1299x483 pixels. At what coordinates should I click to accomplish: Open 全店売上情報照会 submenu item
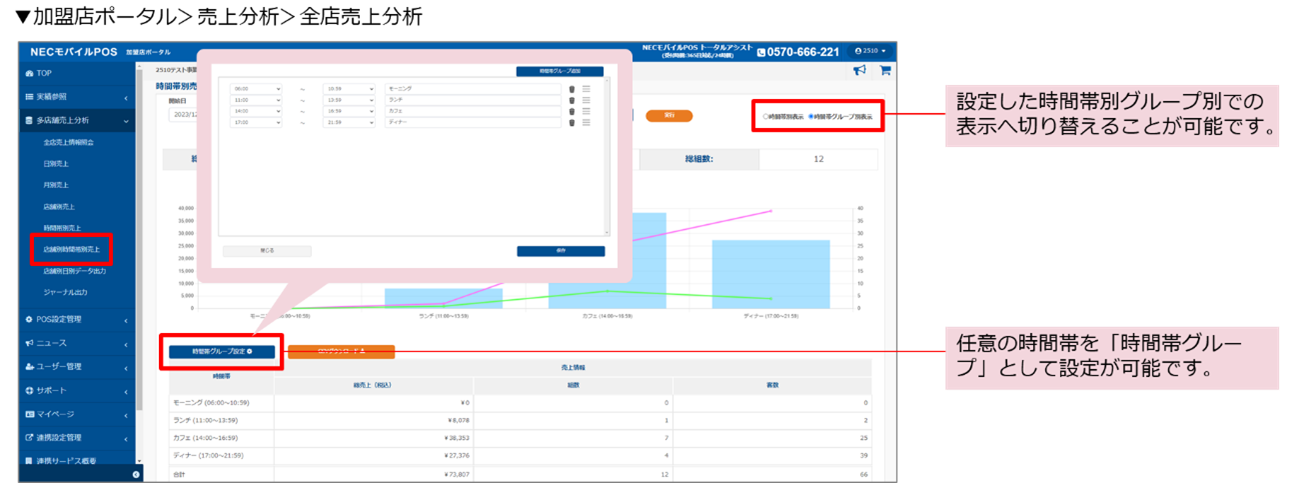pyautogui.click(x=70, y=143)
